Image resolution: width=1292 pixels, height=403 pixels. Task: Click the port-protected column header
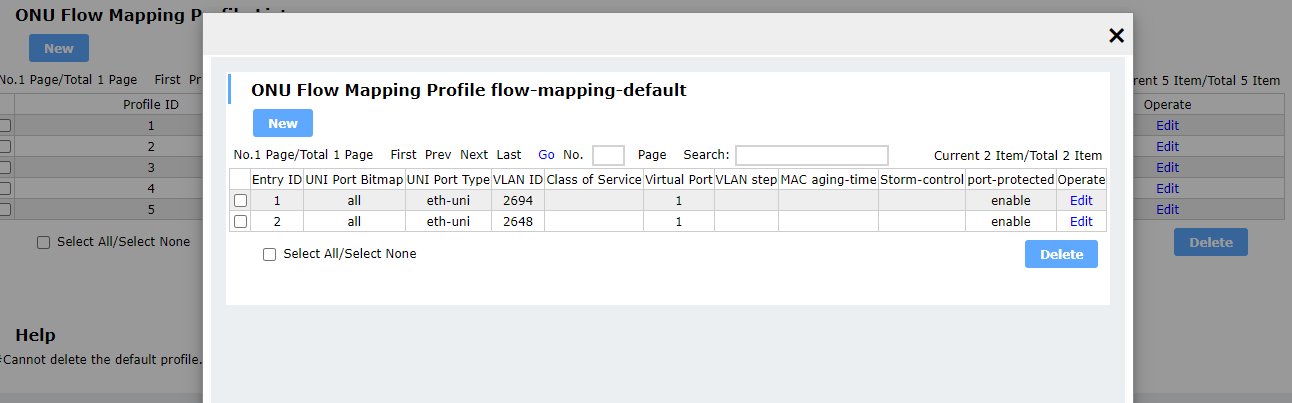(x=1010, y=180)
